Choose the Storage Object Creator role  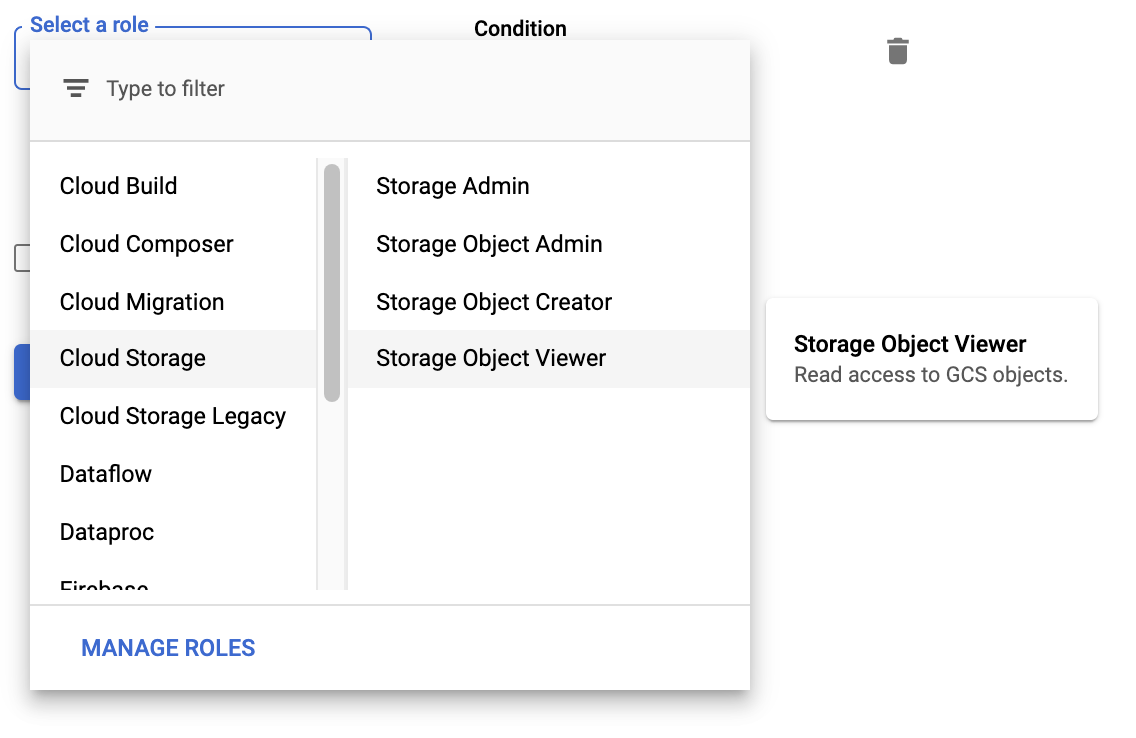tap(494, 302)
